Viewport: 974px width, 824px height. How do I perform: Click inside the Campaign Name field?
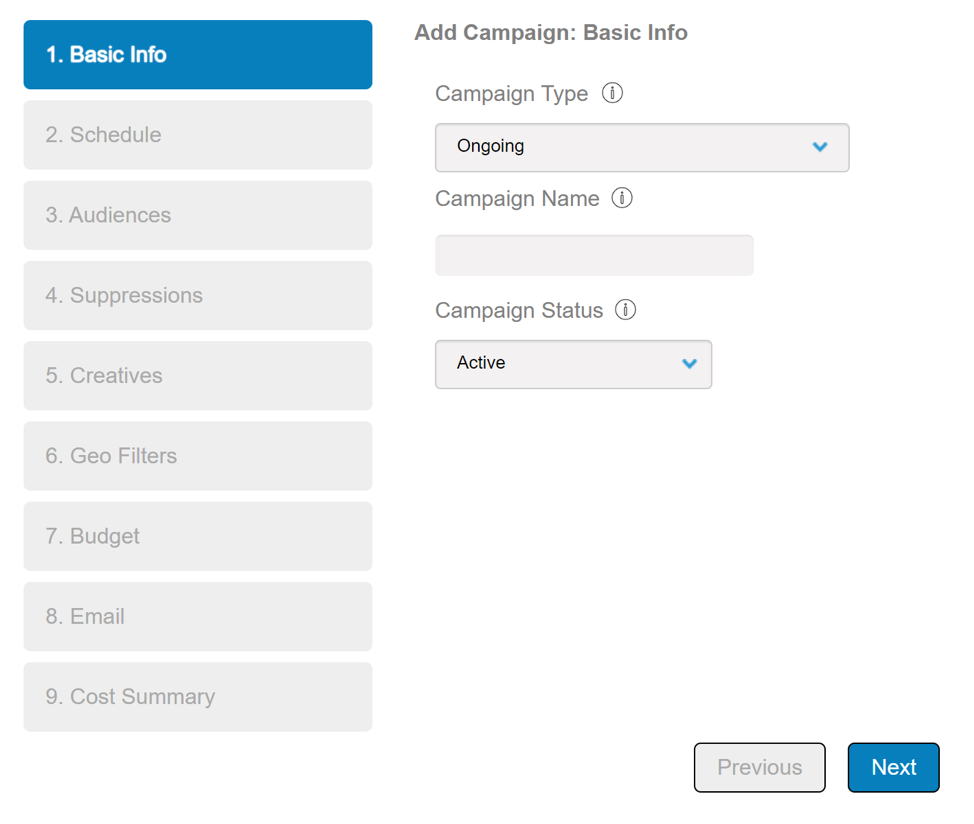pos(593,255)
